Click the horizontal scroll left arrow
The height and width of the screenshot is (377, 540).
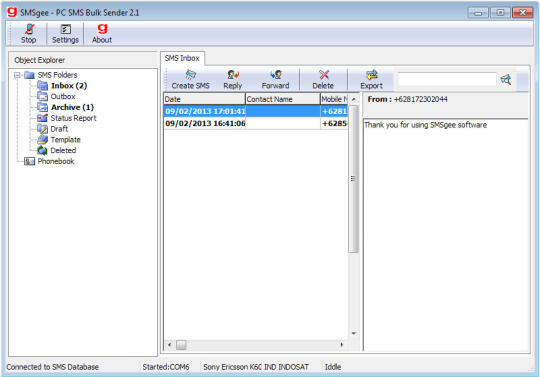[169, 345]
